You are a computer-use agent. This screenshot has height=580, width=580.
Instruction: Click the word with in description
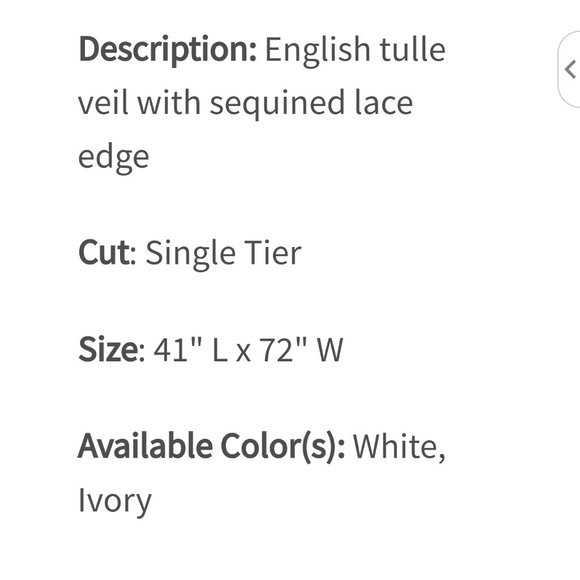169,103
